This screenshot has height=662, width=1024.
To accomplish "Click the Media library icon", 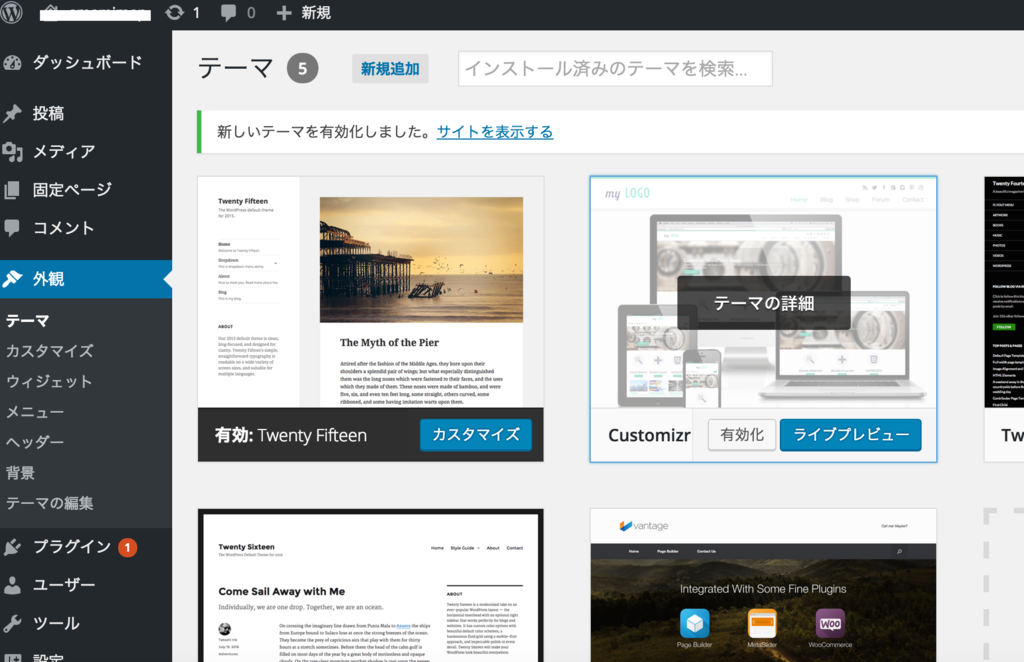I will [12, 151].
